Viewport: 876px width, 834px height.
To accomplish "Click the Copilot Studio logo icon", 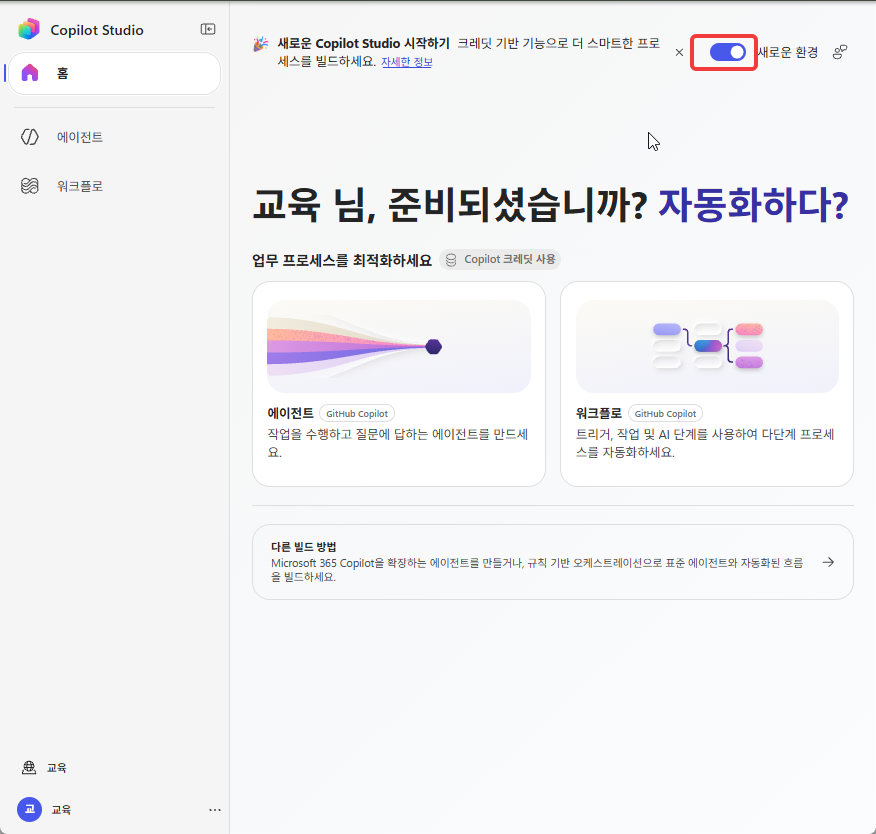I will pyautogui.click(x=29, y=29).
